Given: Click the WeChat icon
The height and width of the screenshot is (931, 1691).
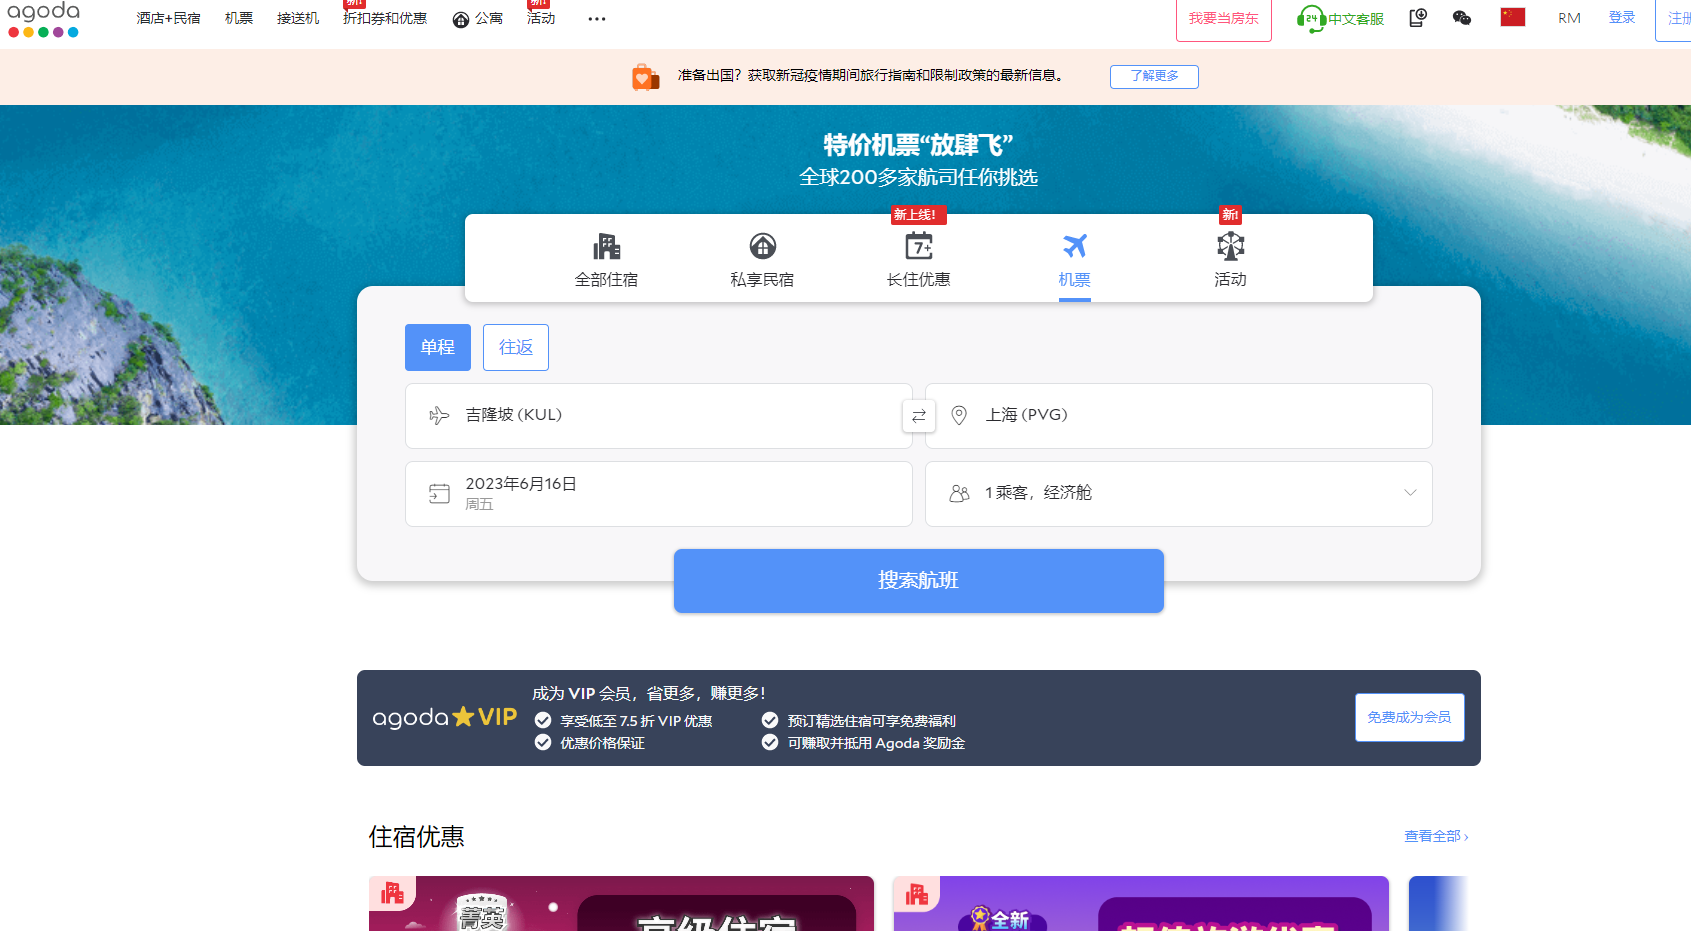Looking at the screenshot, I should (x=1462, y=18).
